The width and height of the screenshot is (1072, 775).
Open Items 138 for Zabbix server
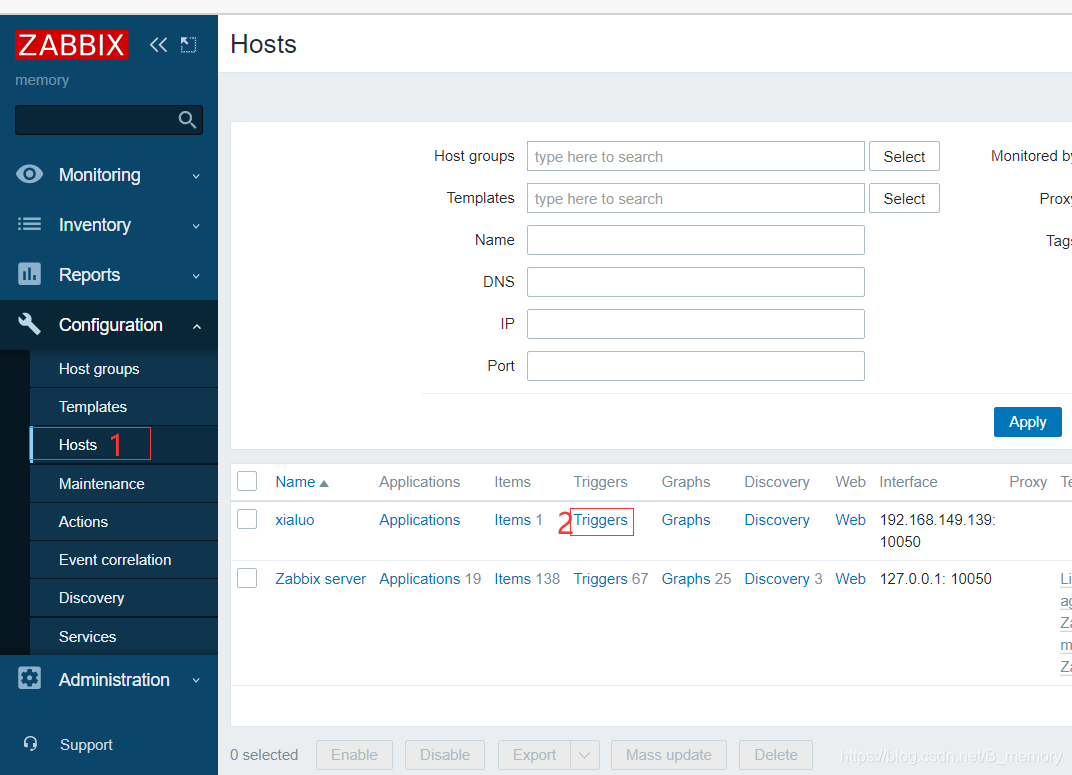click(x=513, y=579)
